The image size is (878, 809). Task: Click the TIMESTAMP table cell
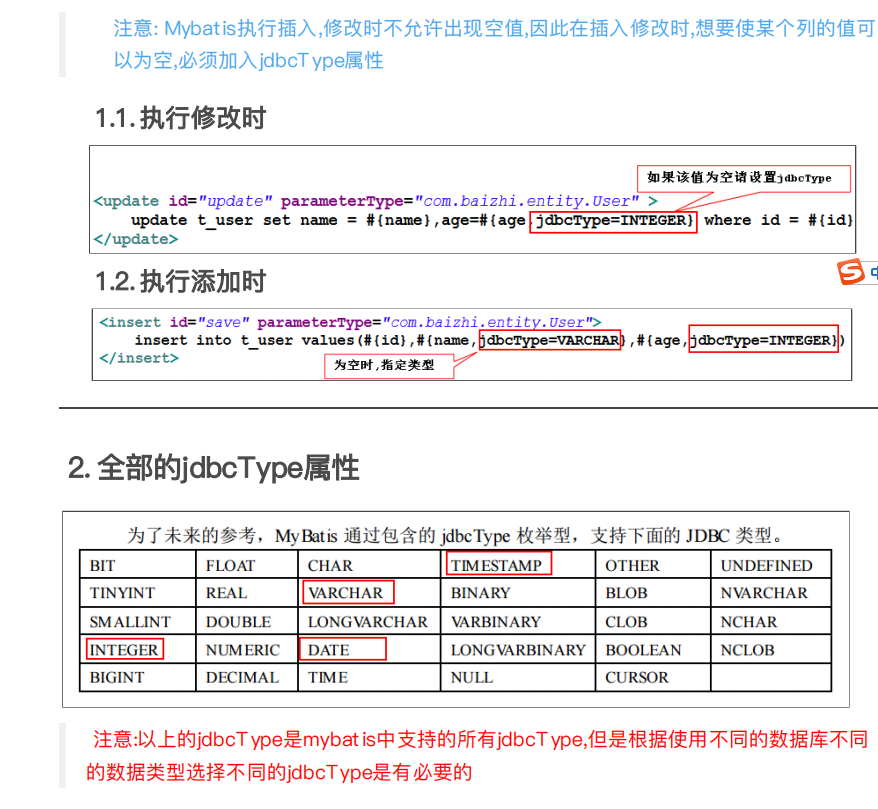pos(518,564)
